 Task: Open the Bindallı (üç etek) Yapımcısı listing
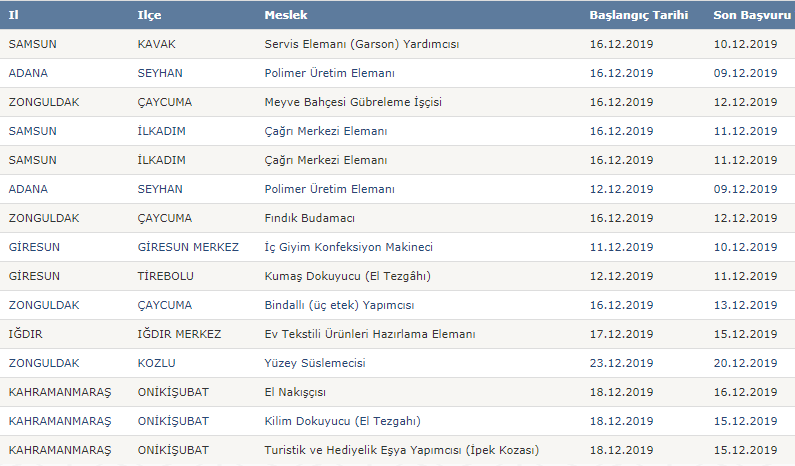tap(339, 305)
